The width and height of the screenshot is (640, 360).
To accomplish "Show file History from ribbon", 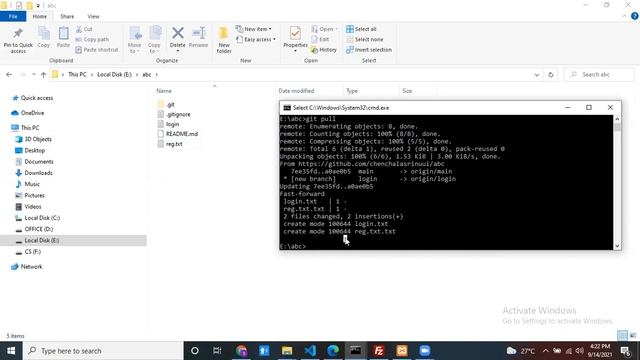I will (324, 50).
